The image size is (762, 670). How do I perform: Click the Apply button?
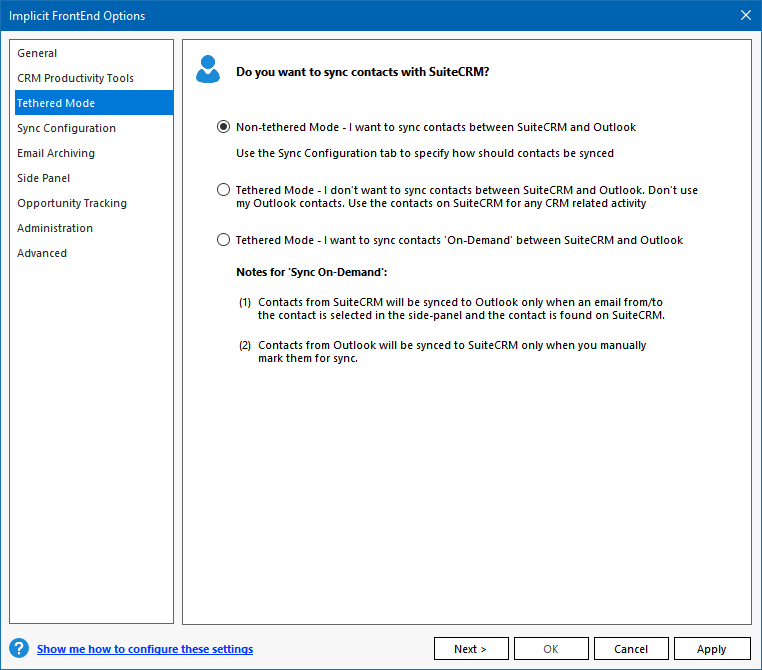click(712, 649)
